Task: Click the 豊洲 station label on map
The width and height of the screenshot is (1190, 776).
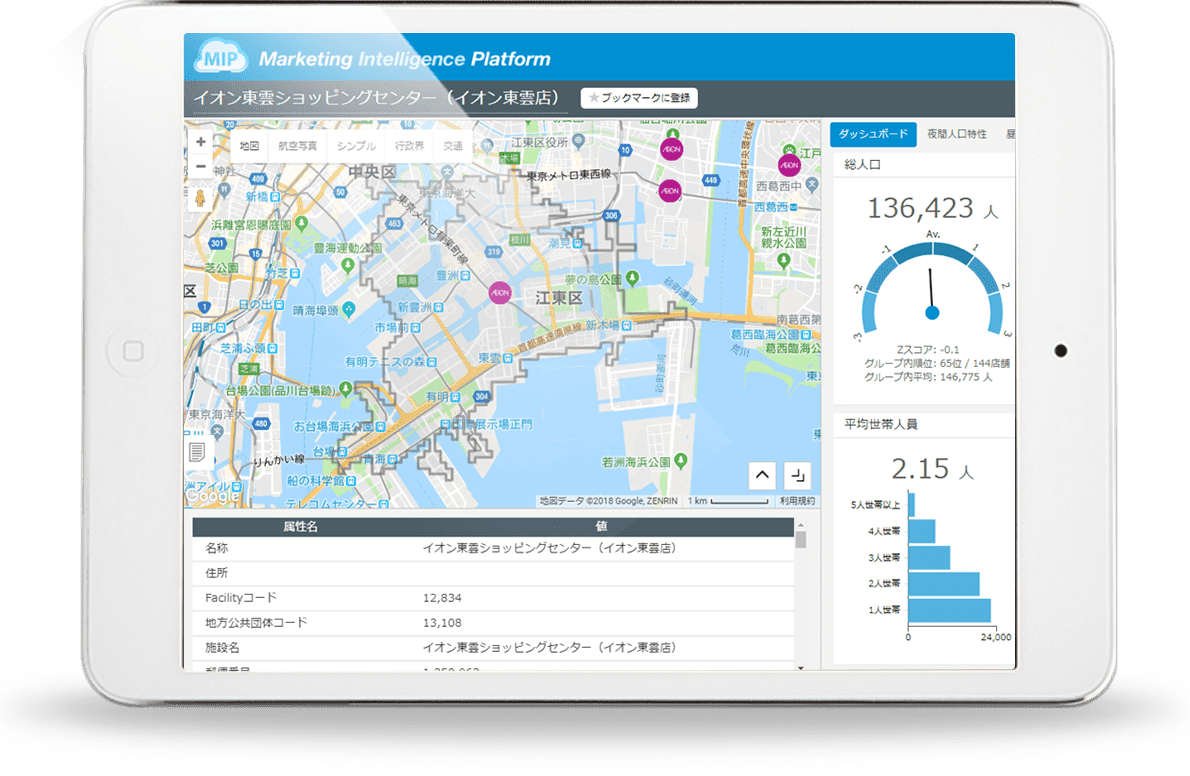Action: pyautogui.click(x=453, y=276)
